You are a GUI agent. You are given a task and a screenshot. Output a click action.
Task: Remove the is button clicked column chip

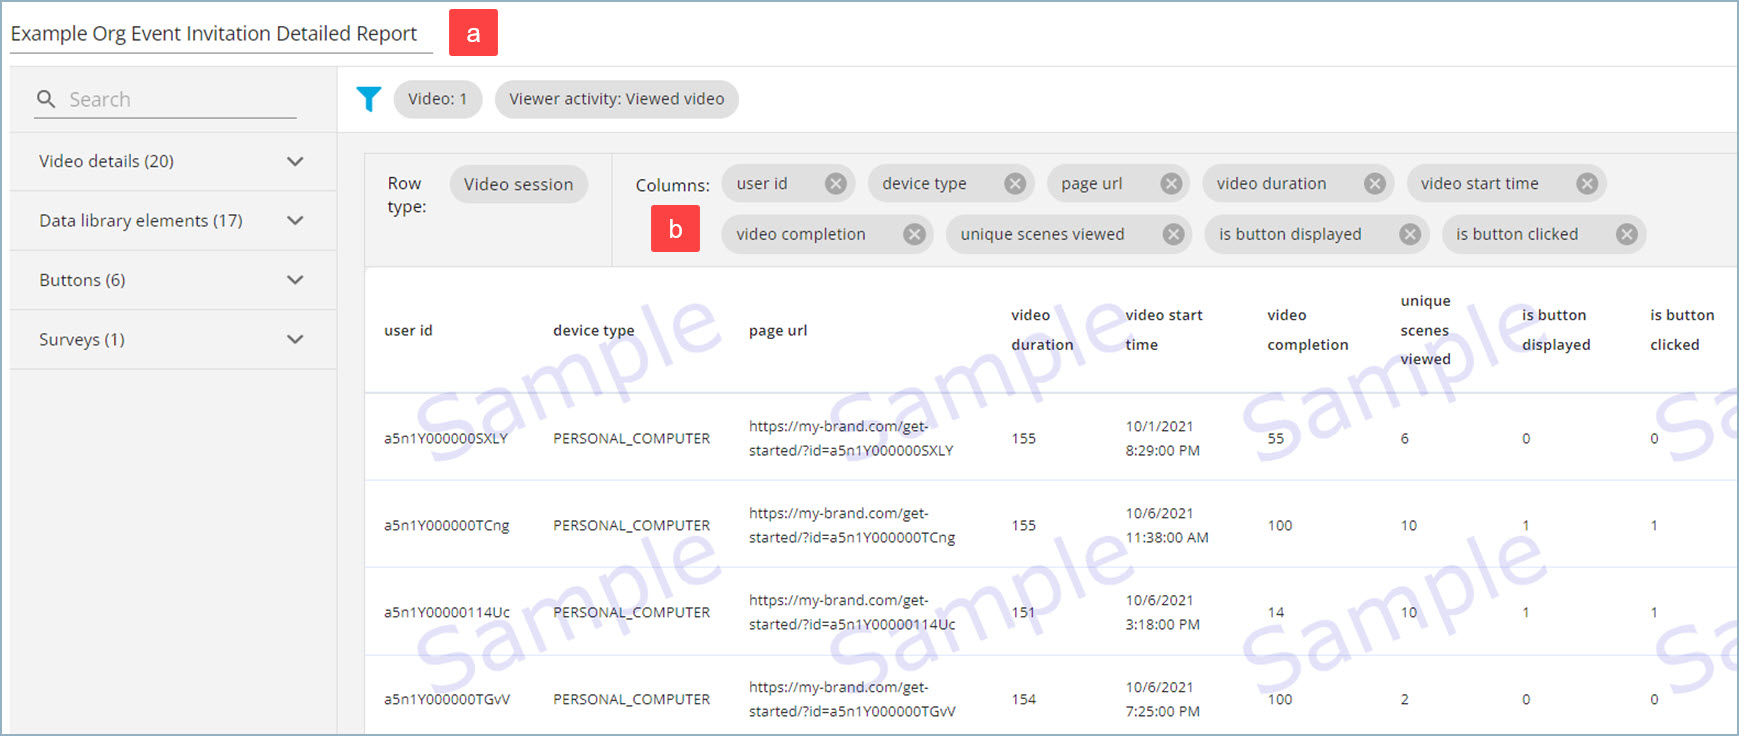click(x=1627, y=234)
